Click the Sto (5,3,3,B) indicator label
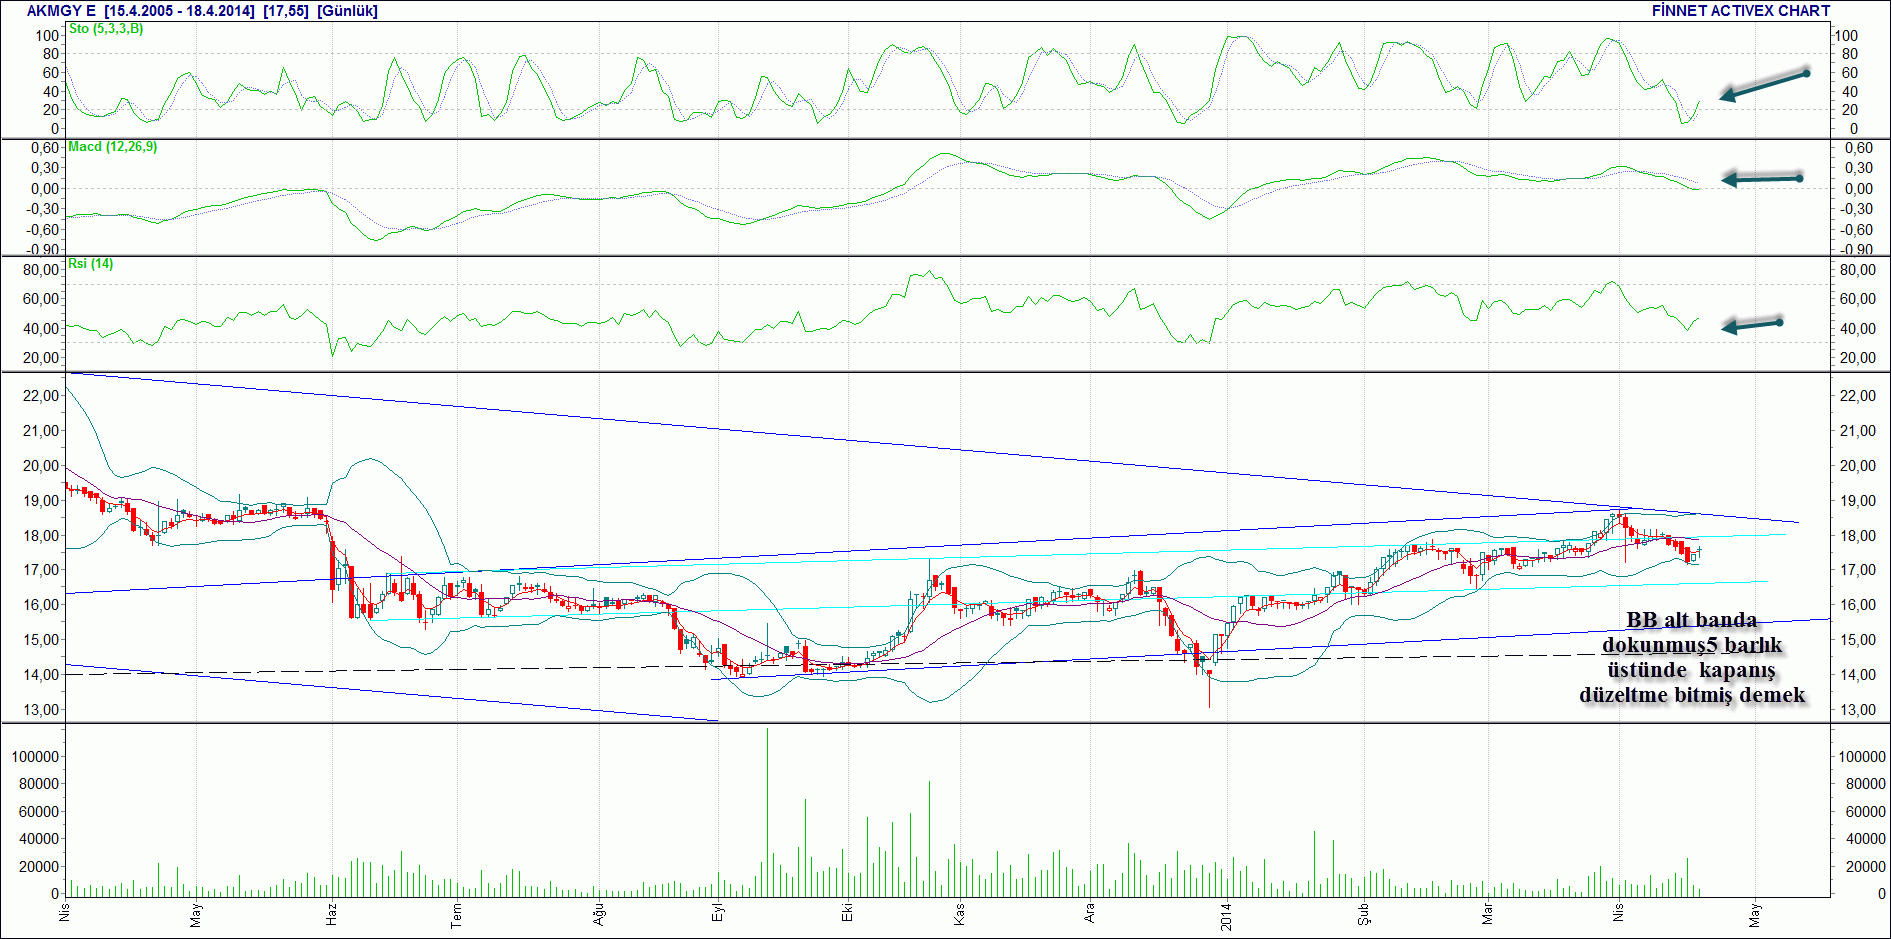 [106, 29]
